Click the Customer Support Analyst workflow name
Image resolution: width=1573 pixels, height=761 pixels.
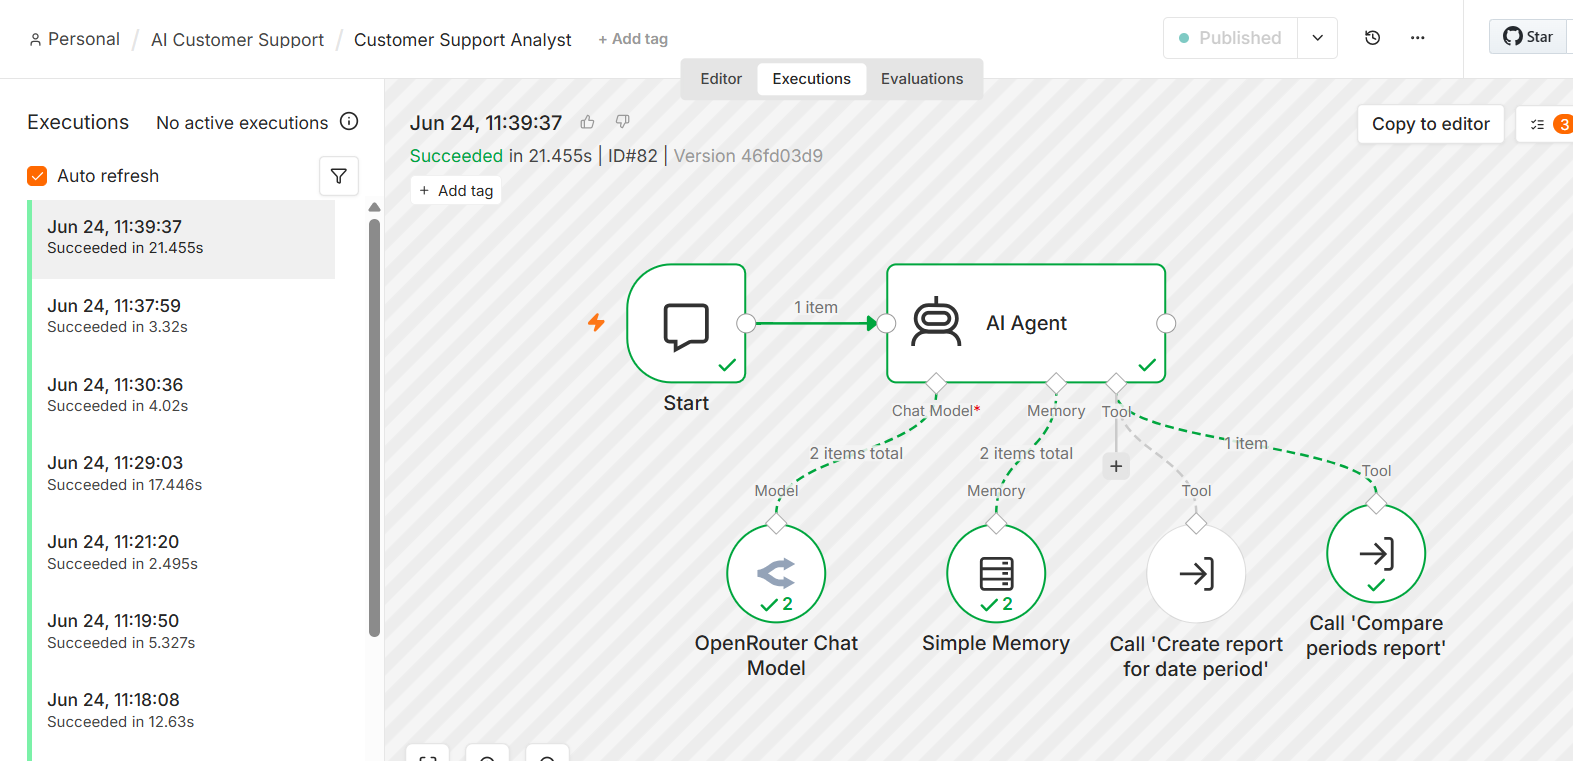click(x=462, y=40)
